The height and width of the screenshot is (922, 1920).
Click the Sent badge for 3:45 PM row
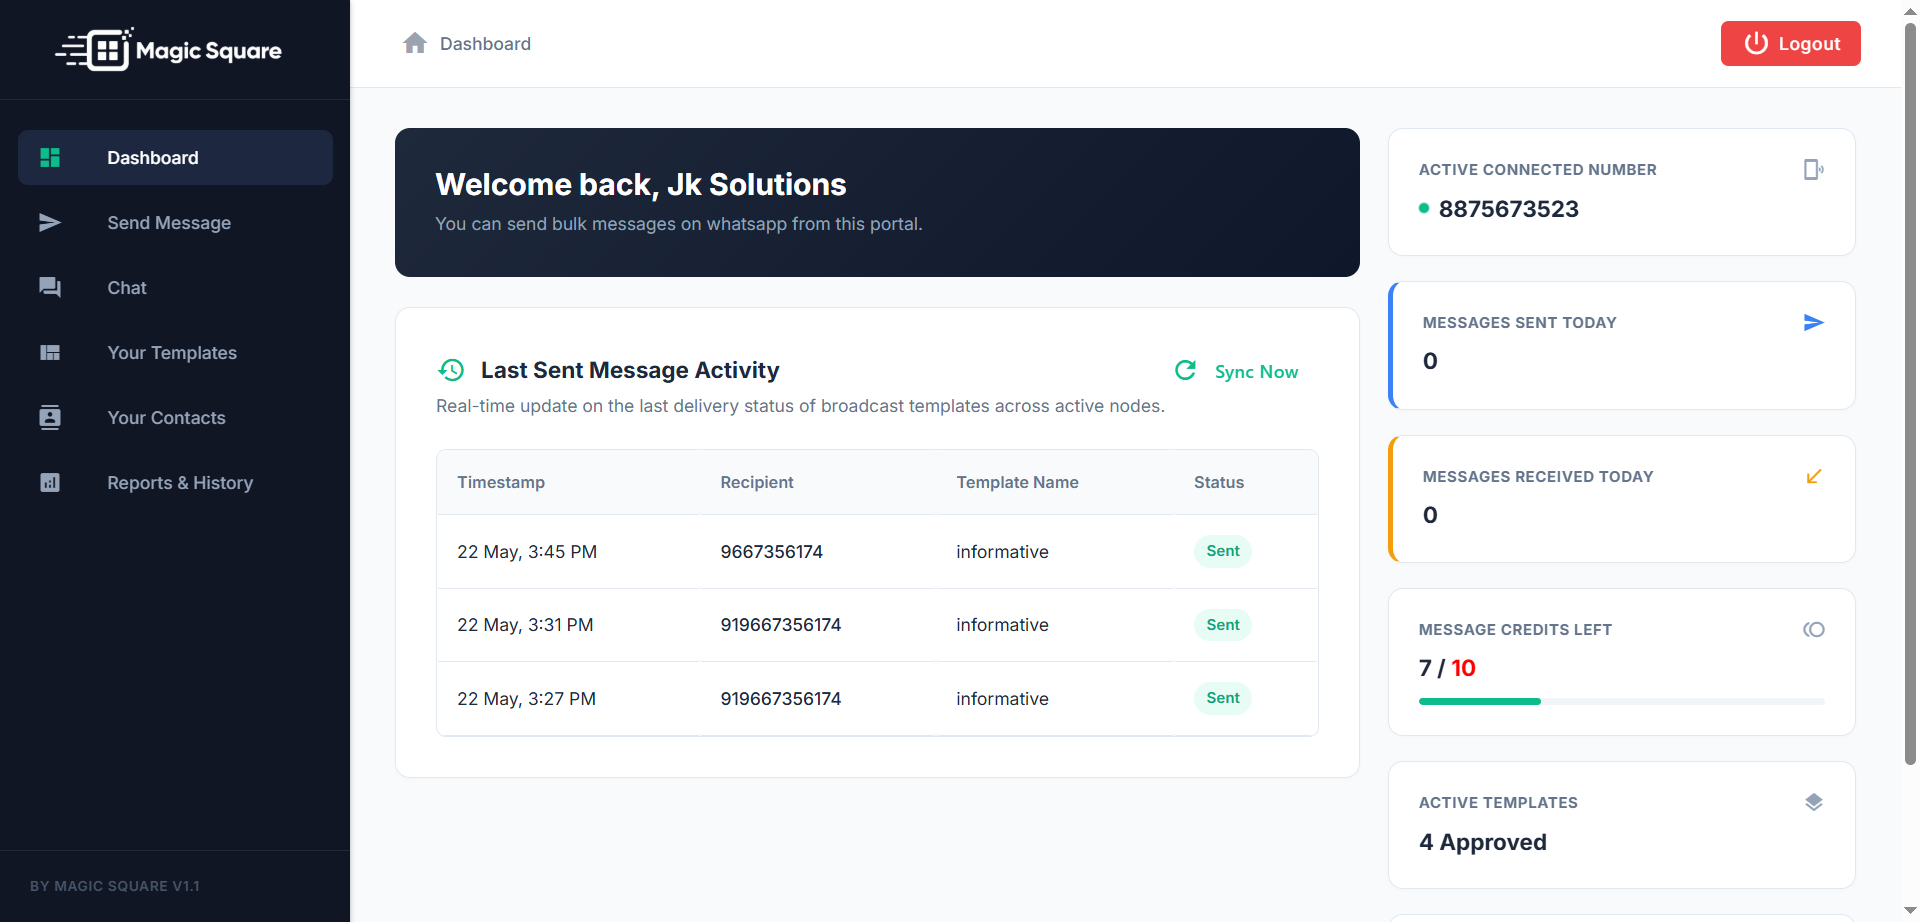point(1222,551)
